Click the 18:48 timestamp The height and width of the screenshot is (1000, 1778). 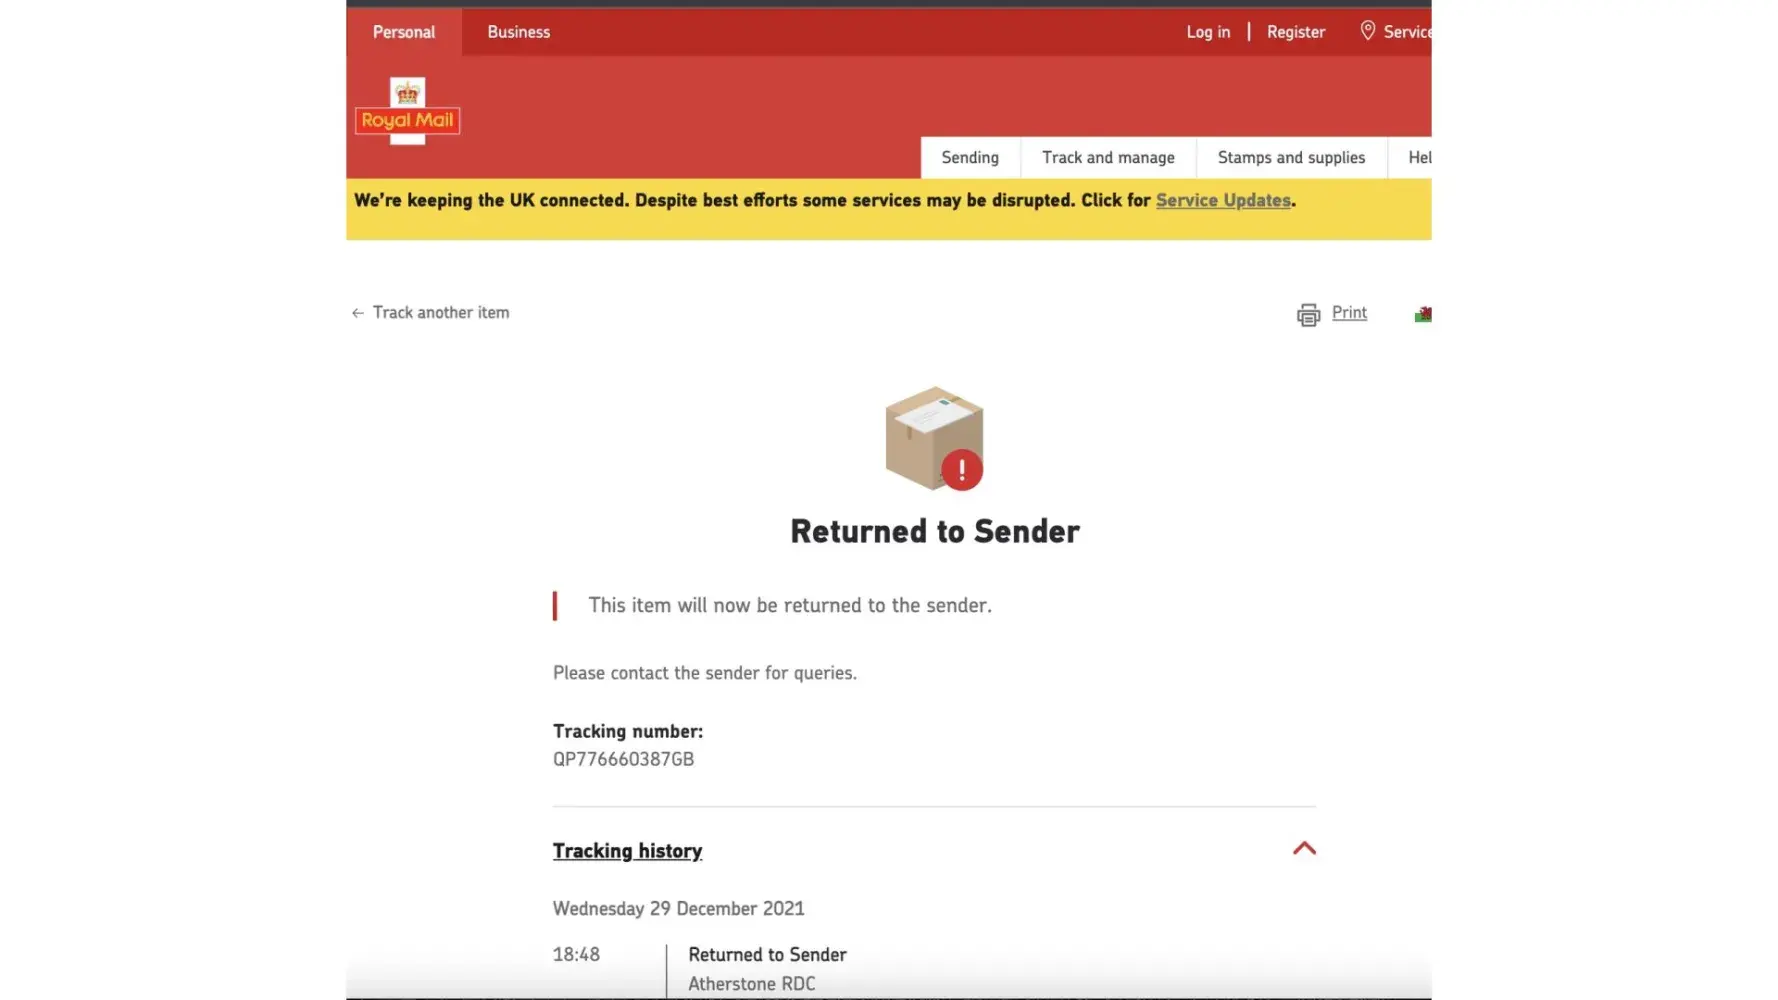coord(576,955)
